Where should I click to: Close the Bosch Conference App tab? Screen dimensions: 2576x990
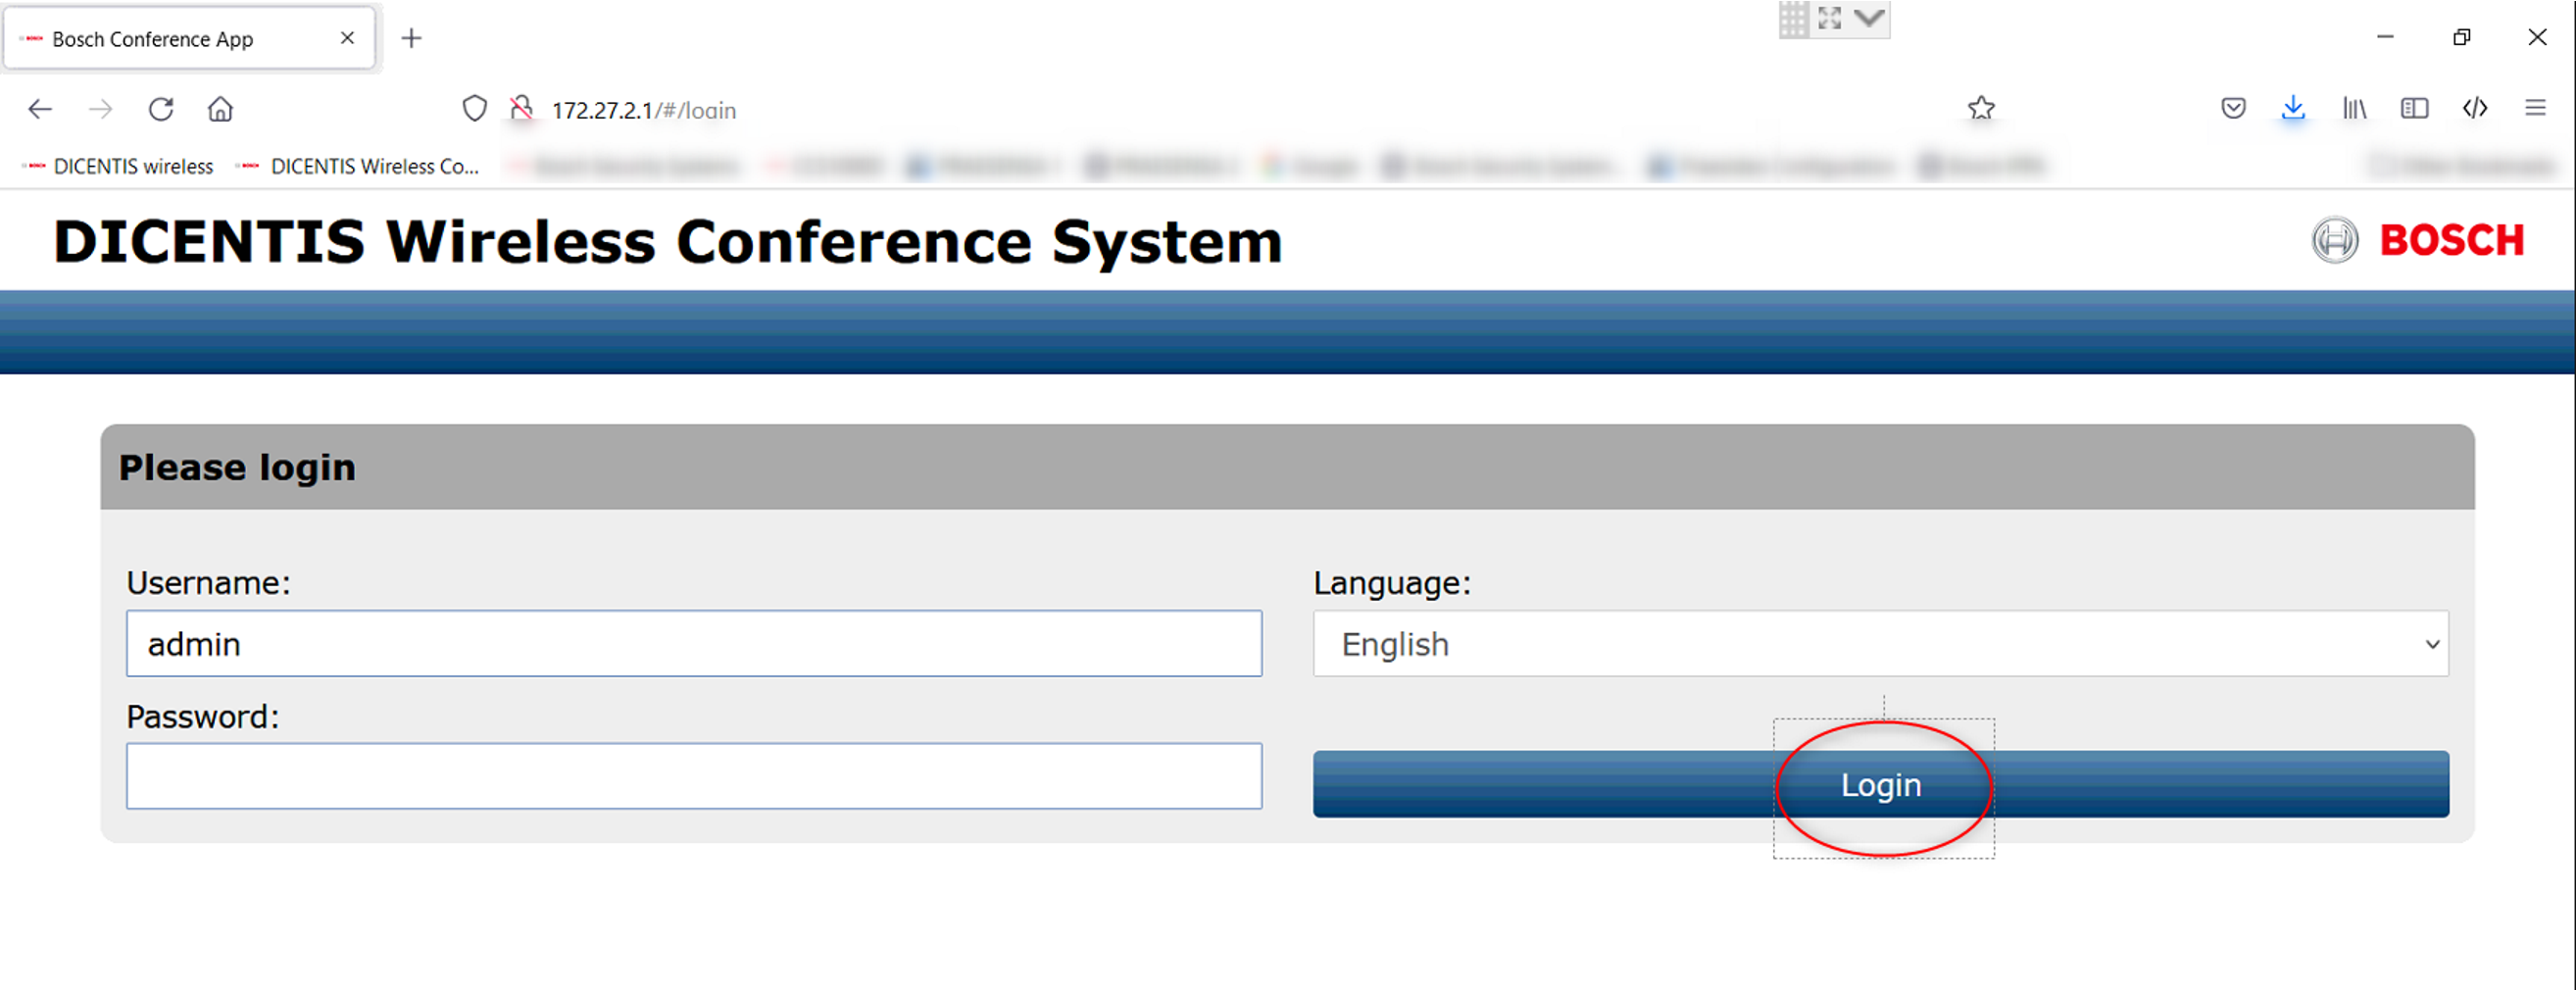[347, 38]
